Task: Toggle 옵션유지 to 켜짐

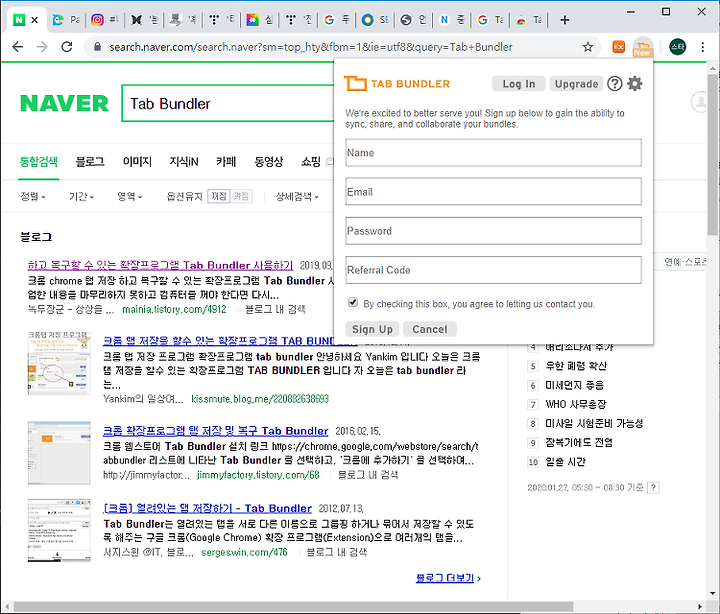Action: (x=241, y=197)
